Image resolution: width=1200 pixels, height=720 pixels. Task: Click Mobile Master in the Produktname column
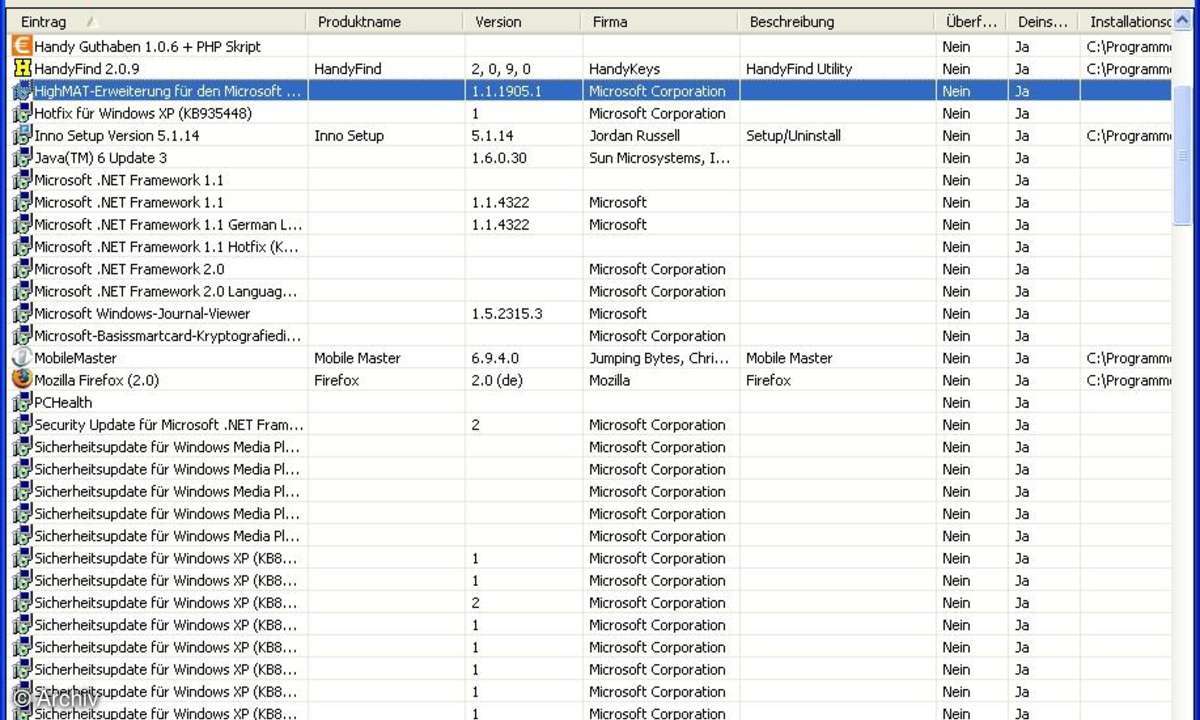click(357, 358)
